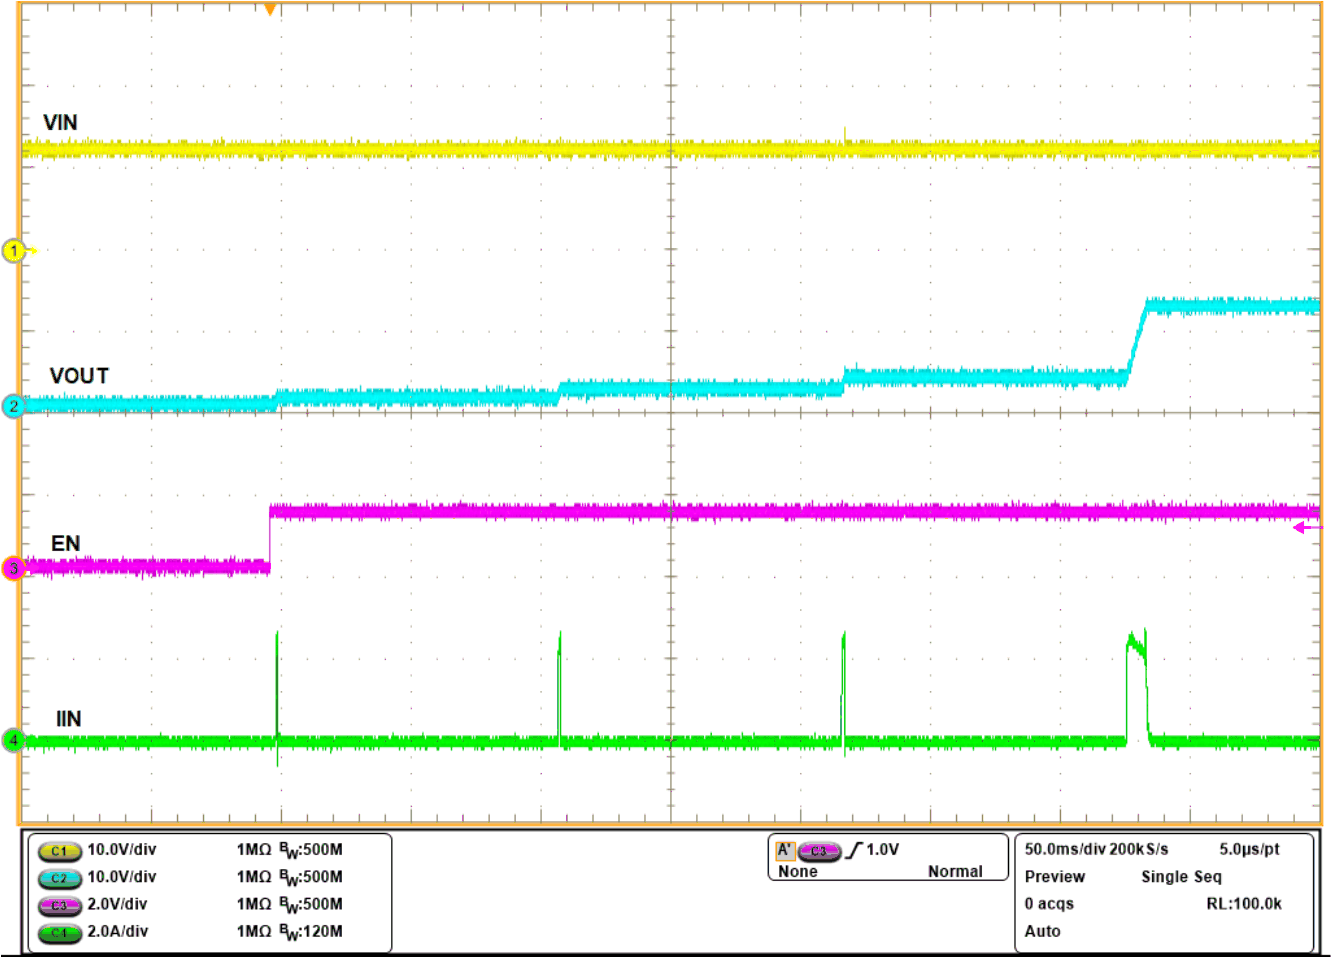Click the orange trigger position marker arrow

point(270,10)
